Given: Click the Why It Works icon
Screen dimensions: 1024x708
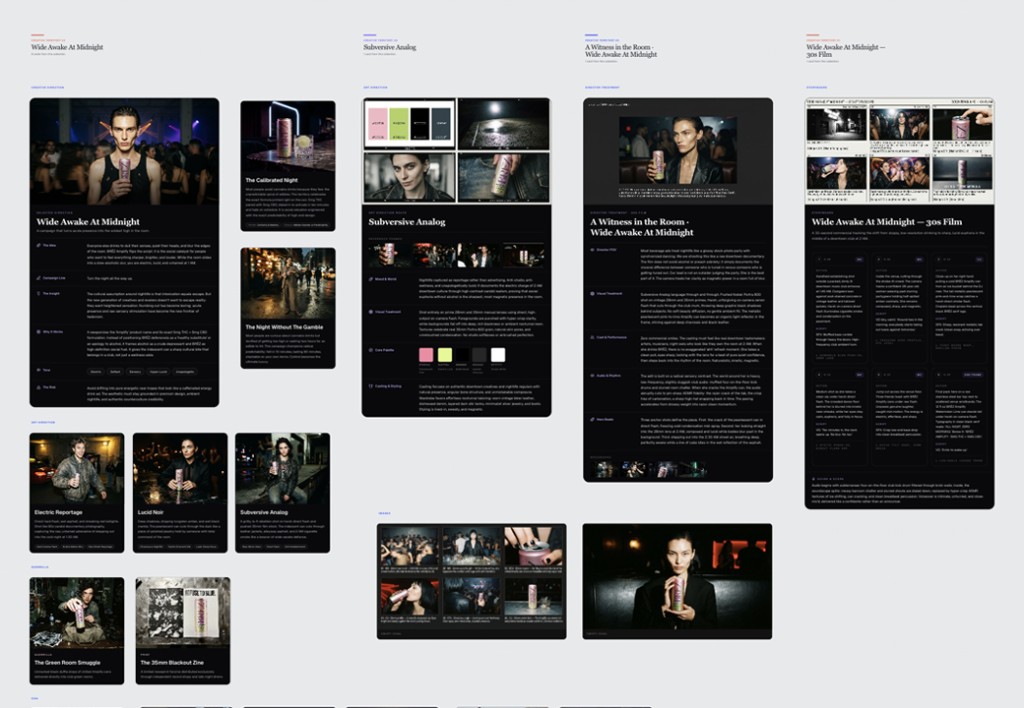Looking at the screenshot, I should 39,332.
